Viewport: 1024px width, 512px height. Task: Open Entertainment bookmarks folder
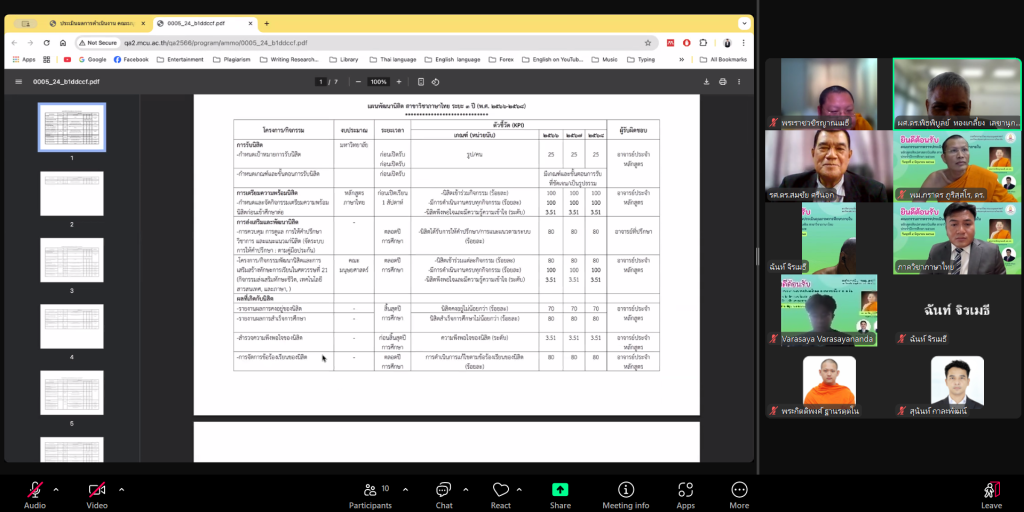coord(180,59)
